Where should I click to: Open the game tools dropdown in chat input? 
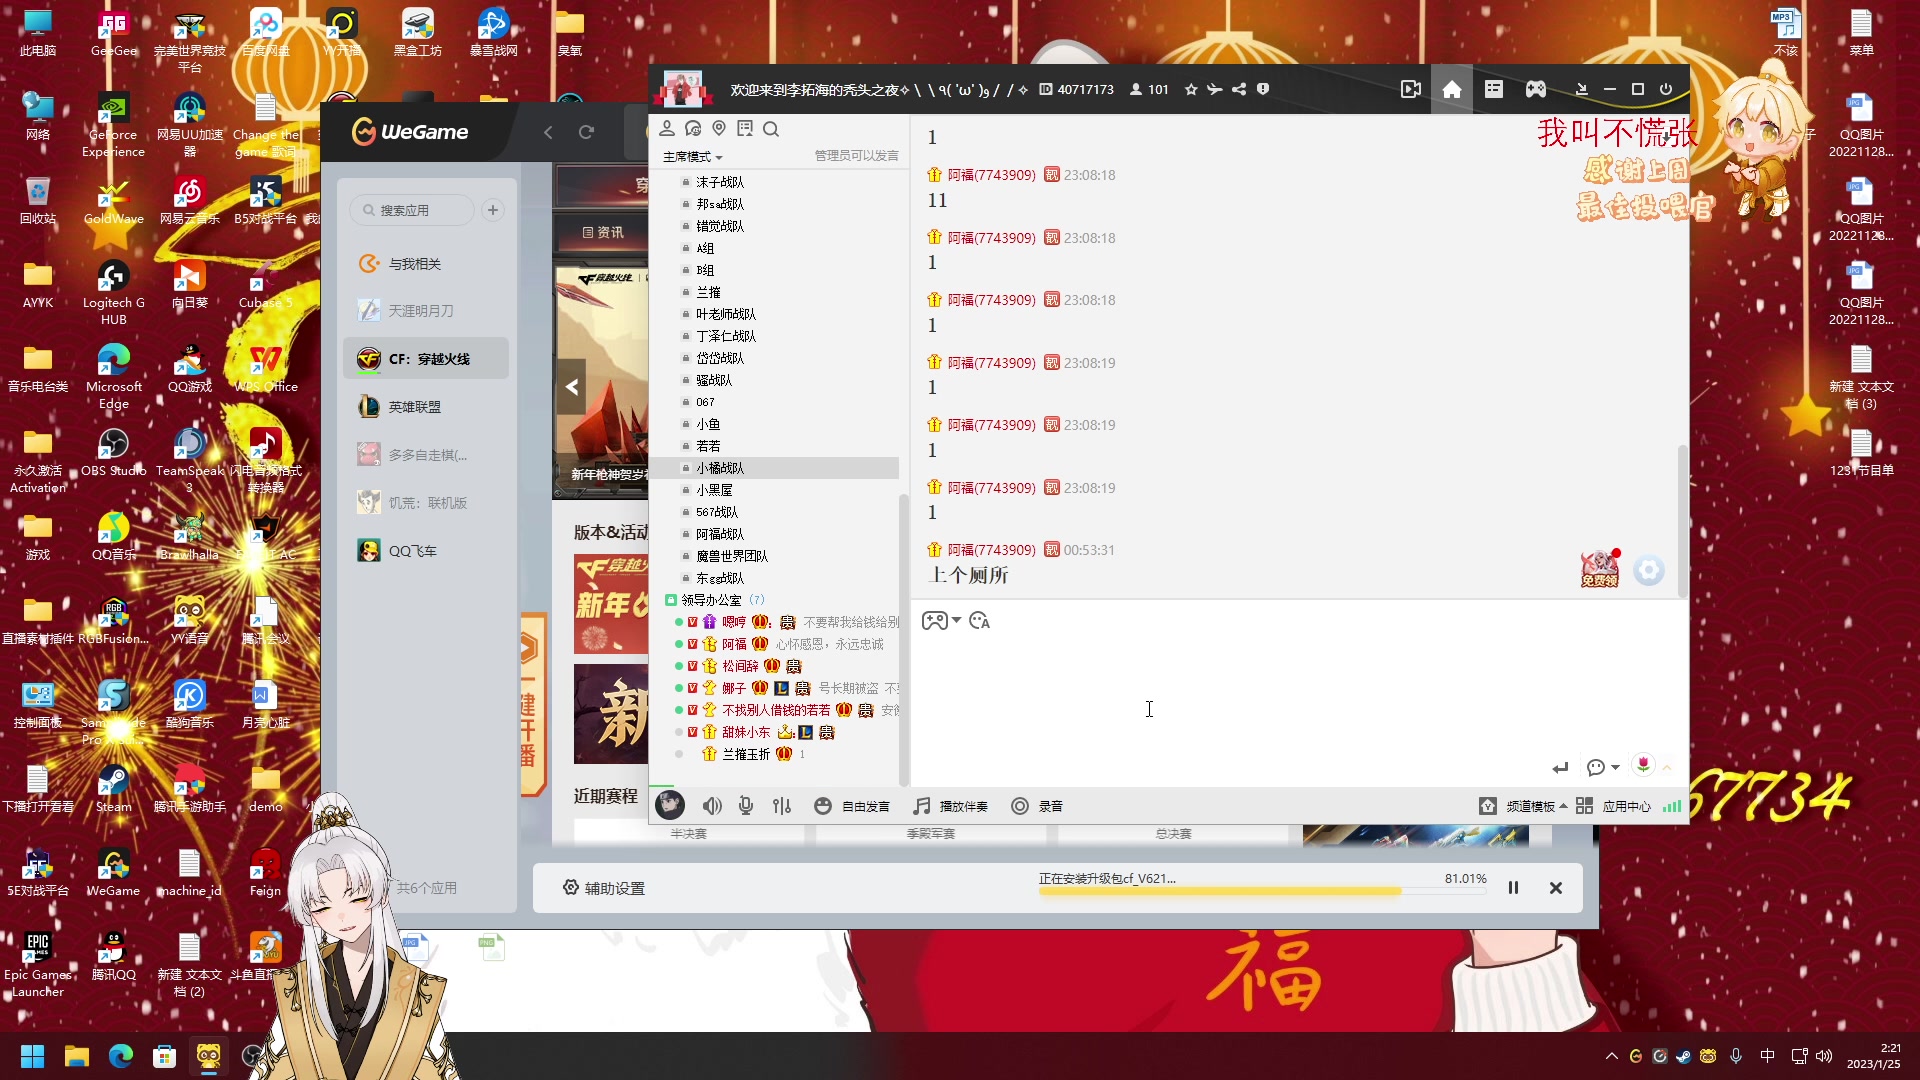(x=940, y=621)
